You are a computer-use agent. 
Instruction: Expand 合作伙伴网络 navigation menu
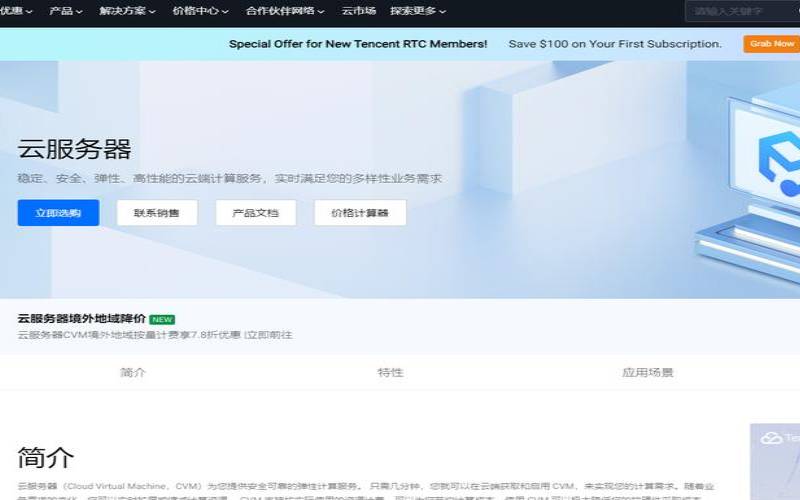[285, 11]
